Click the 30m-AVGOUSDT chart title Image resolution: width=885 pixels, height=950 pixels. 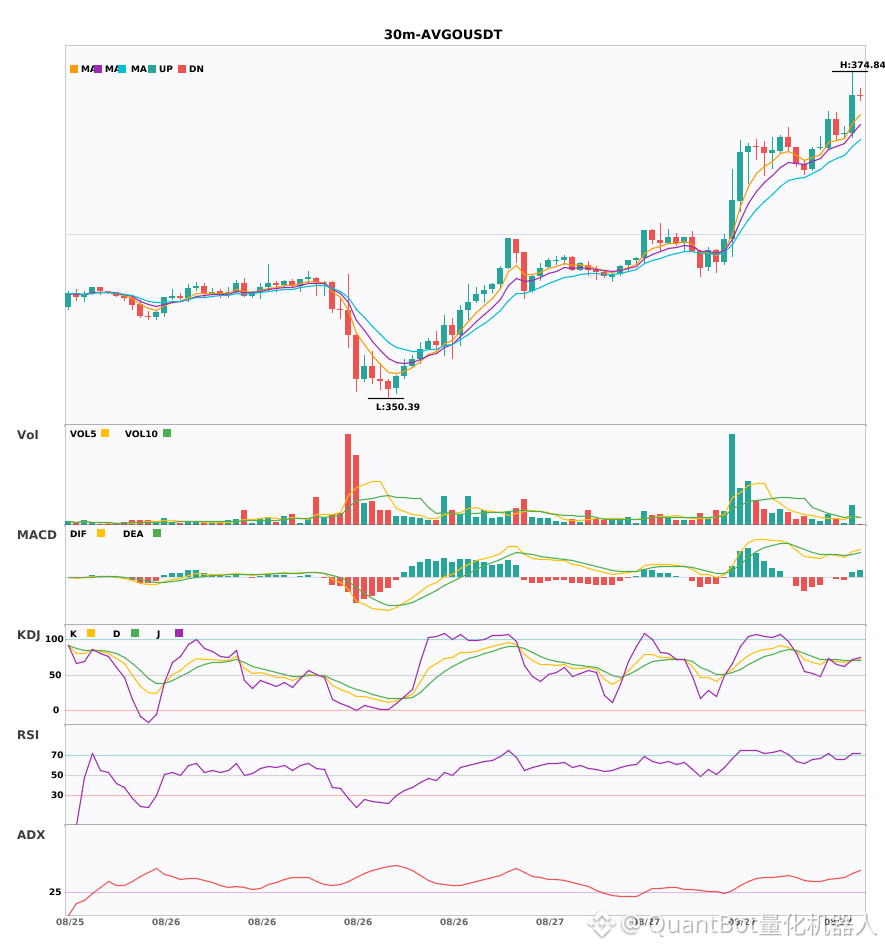tap(443, 35)
